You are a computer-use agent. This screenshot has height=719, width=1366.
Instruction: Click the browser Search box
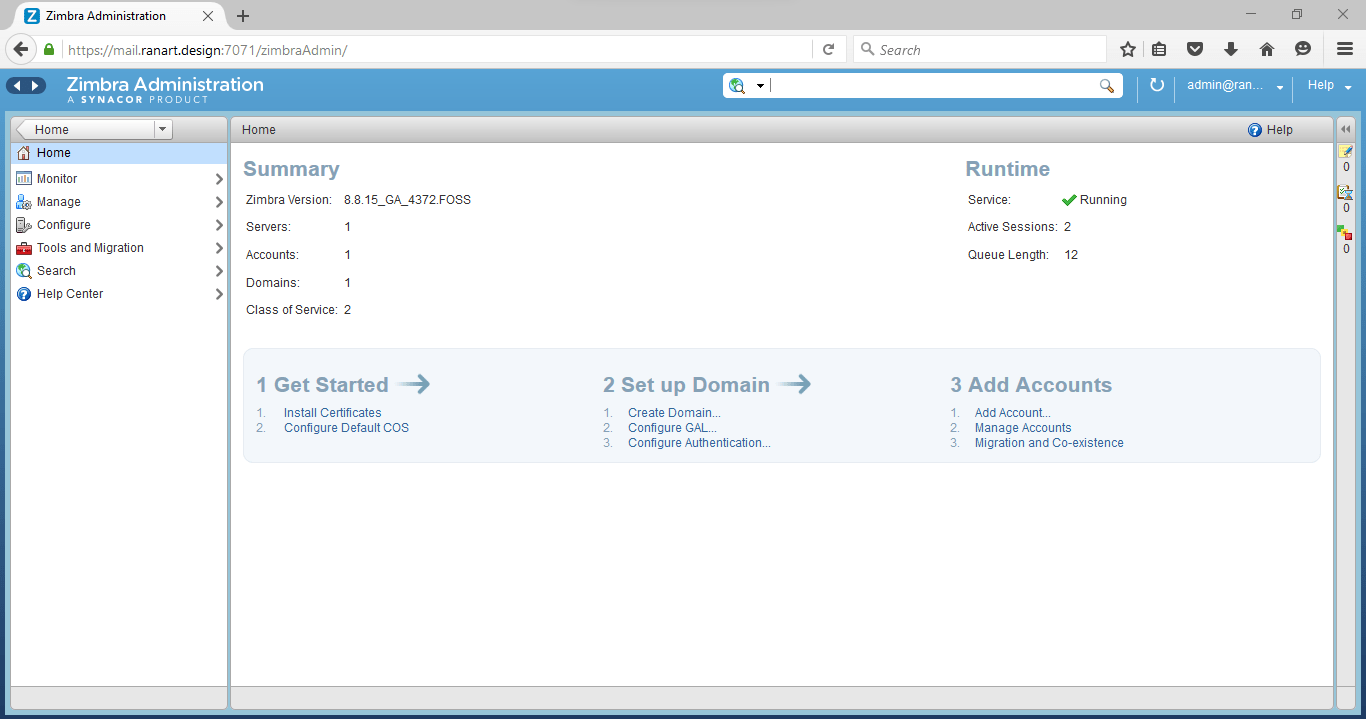(980, 49)
